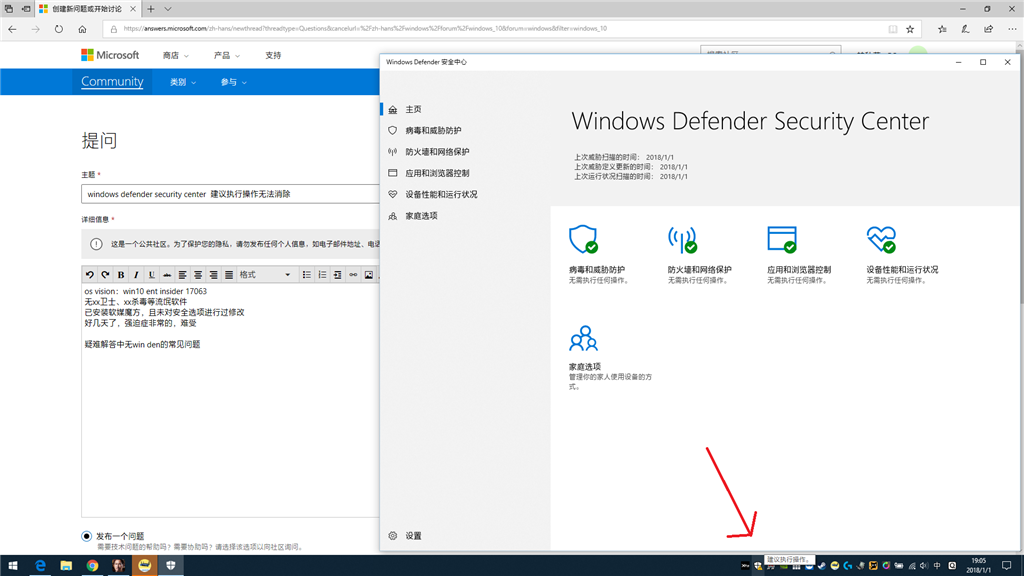Open the App and browser control tile

[x=782, y=240]
